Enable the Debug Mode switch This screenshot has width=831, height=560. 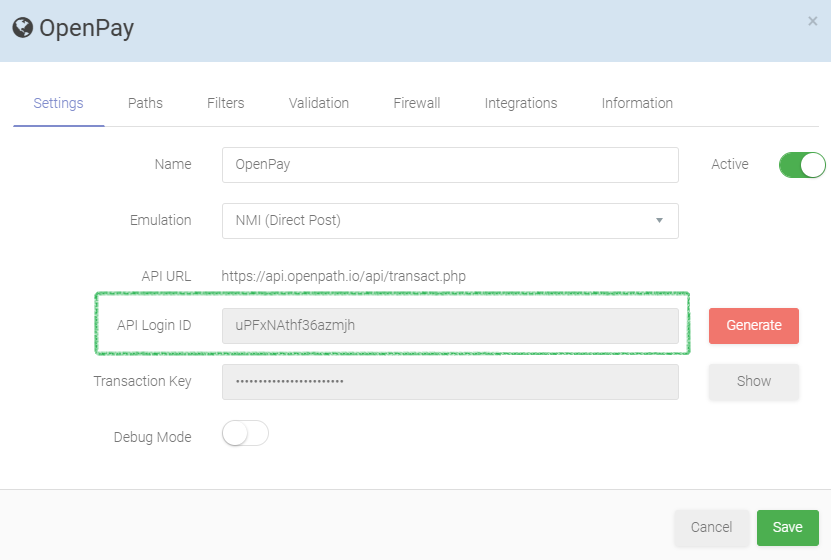[x=245, y=433]
